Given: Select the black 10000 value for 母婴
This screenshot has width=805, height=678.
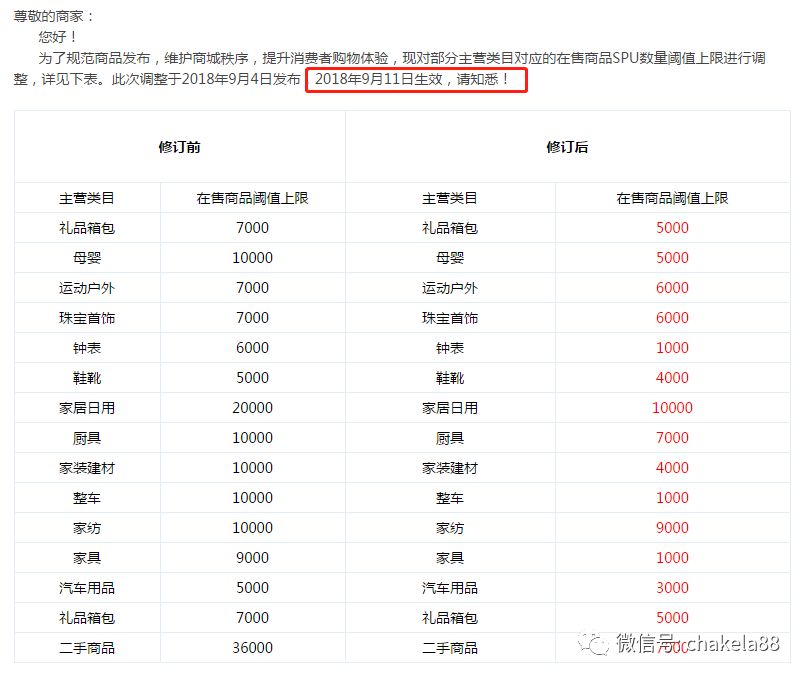Looking at the screenshot, I should click(252, 258).
